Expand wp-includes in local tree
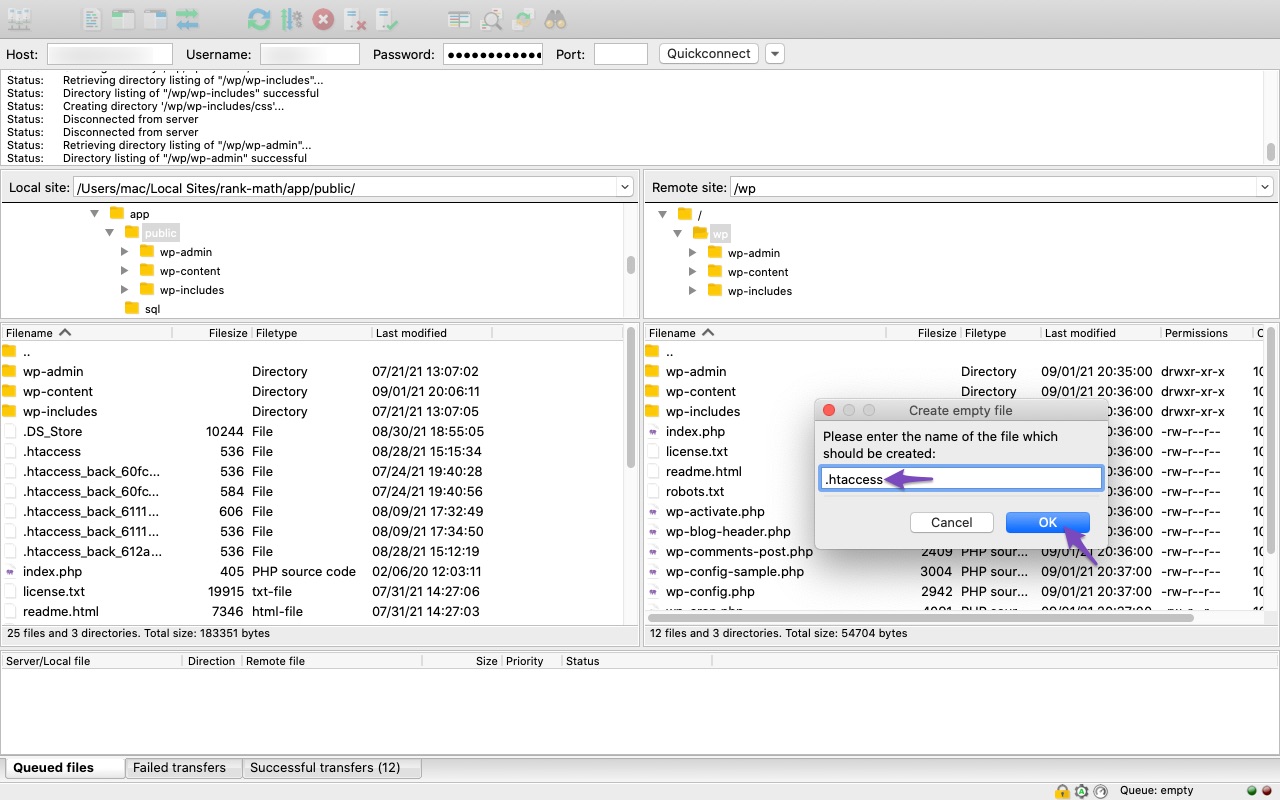Image resolution: width=1280 pixels, height=800 pixels. coord(125,290)
